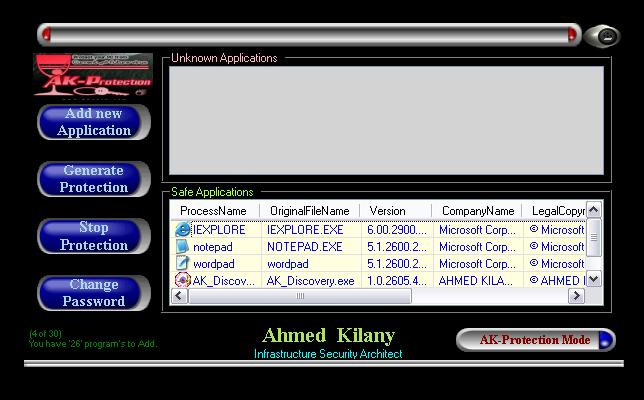The height and width of the screenshot is (400, 644).
Task: Open the Change Password dialog
Action: coord(94,293)
